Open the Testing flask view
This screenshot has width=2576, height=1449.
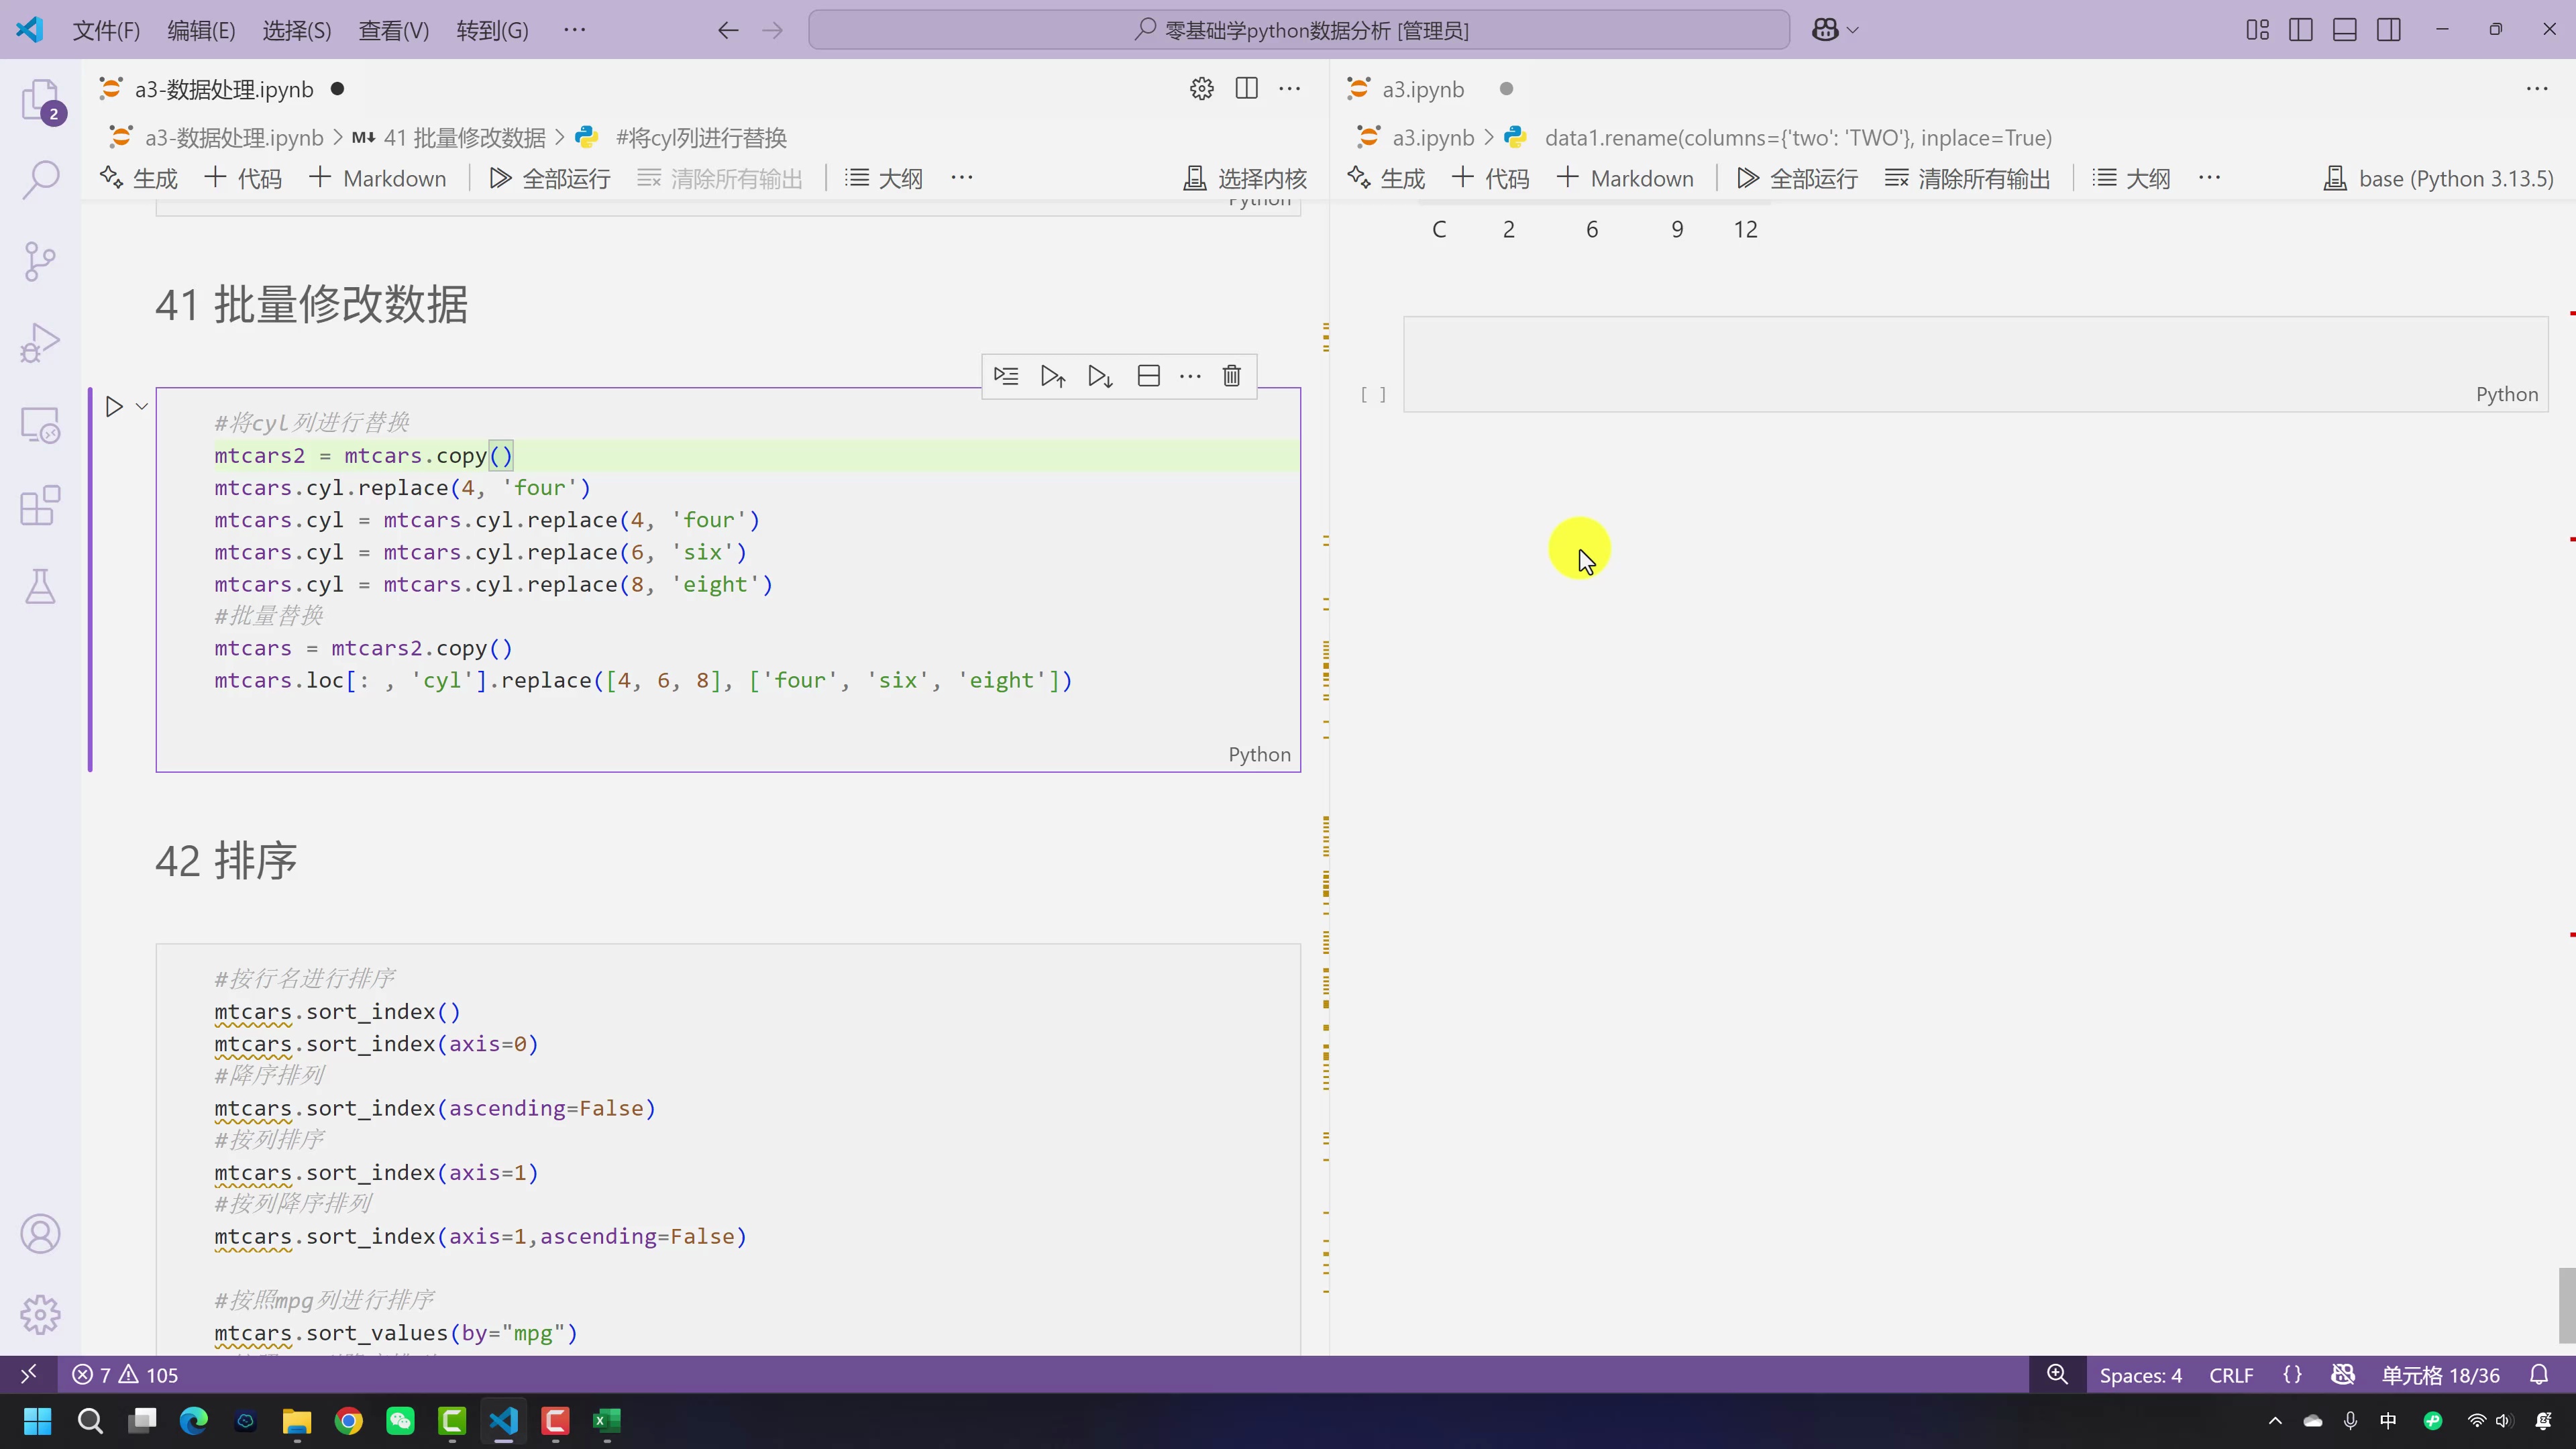(x=41, y=587)
